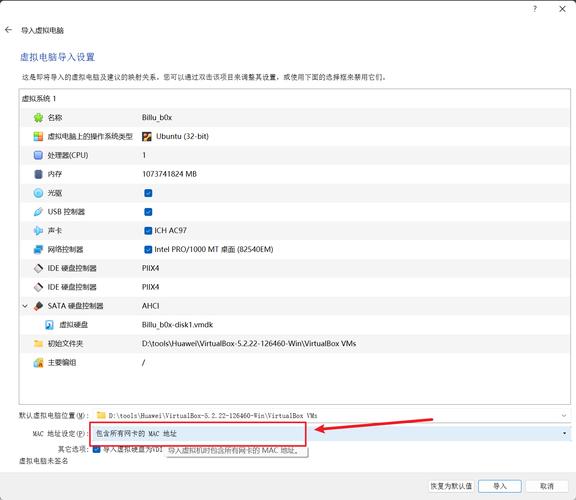Click the CPU processor icon
Screen dimensions: 576x500
[x=38, y=155]
